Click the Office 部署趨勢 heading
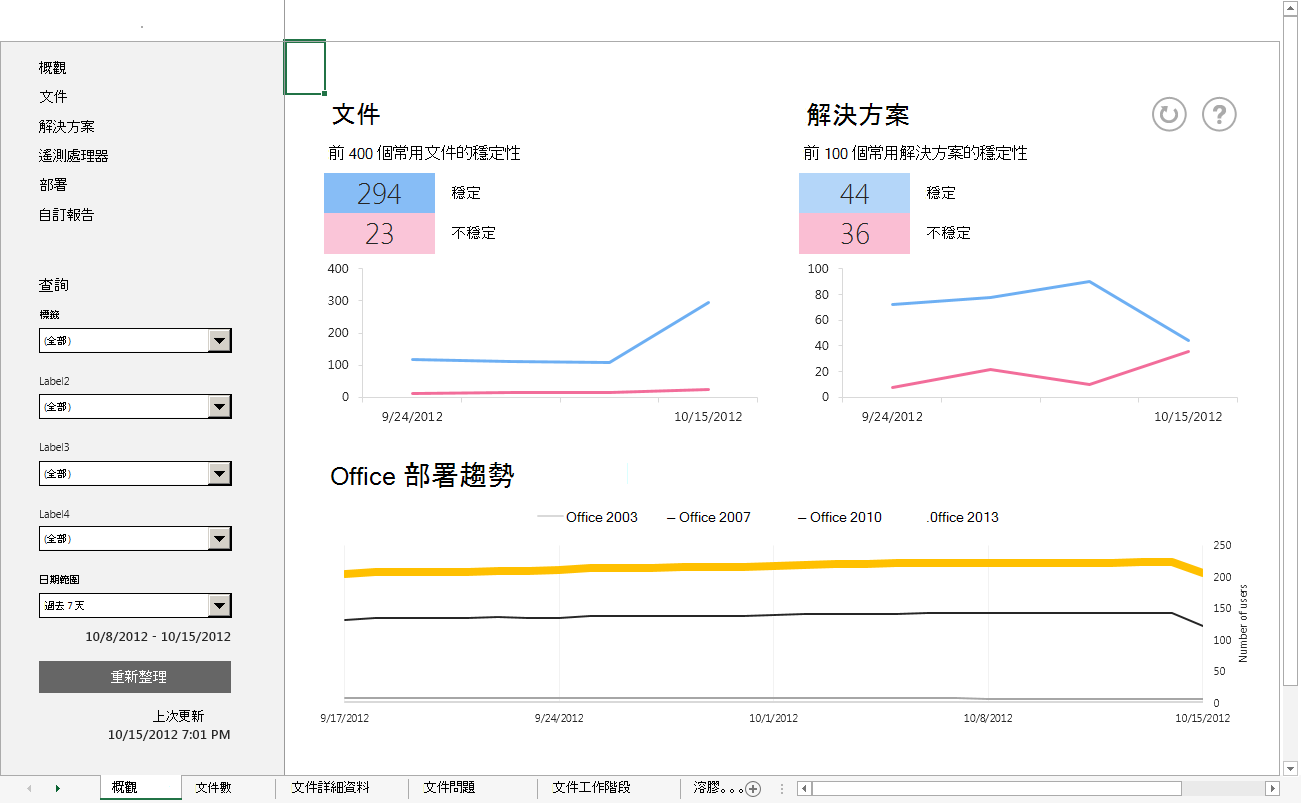The height and width of the screenshot is (803, 1301). click(x=422, y=476)
